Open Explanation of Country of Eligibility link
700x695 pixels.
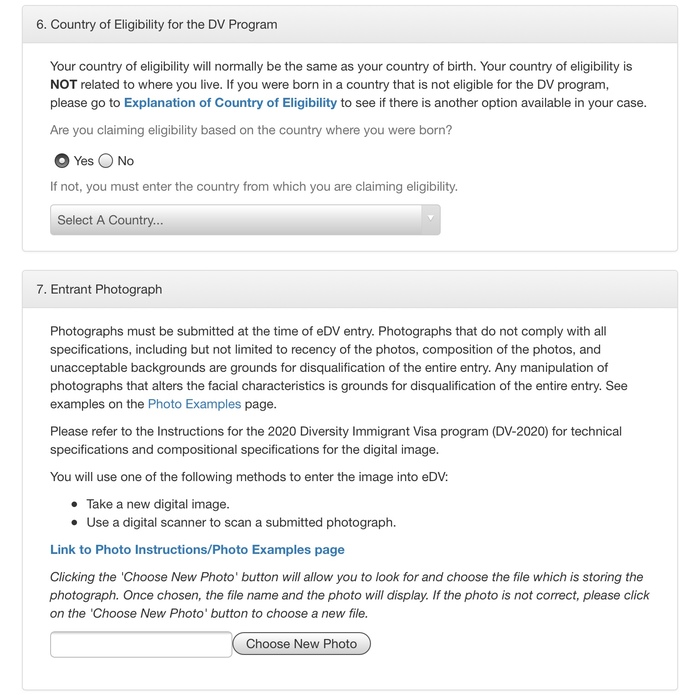230,103
